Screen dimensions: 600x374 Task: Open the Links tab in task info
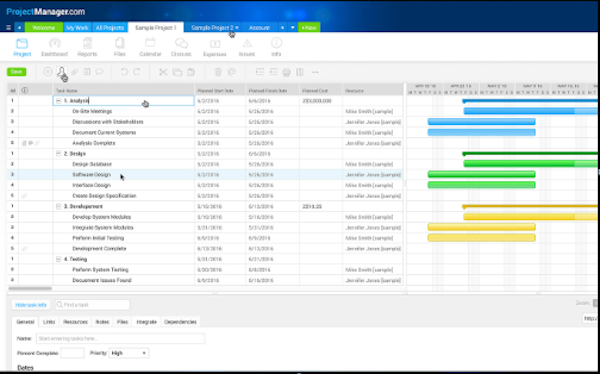49,322
